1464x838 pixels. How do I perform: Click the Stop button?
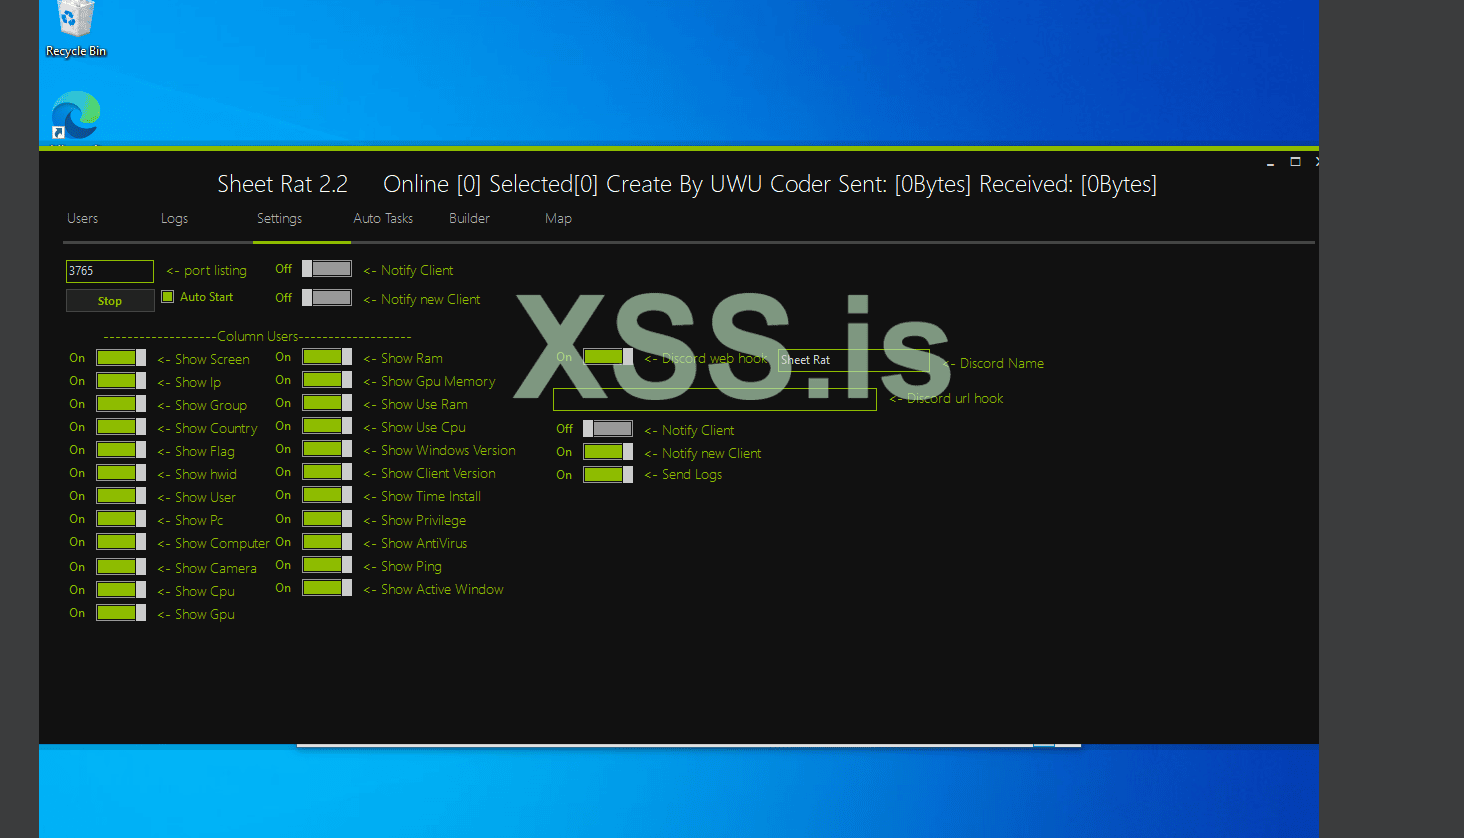point(110,301)
